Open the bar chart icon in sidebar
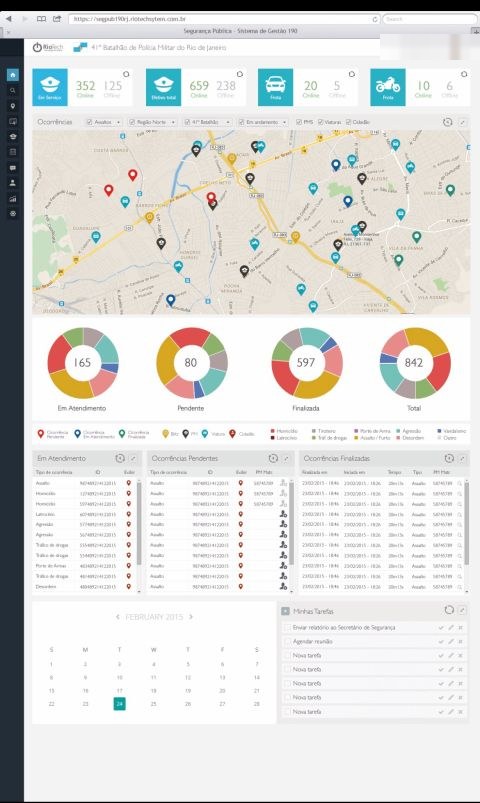The width and height of the screenshot is (480, 803). point(13,199)
